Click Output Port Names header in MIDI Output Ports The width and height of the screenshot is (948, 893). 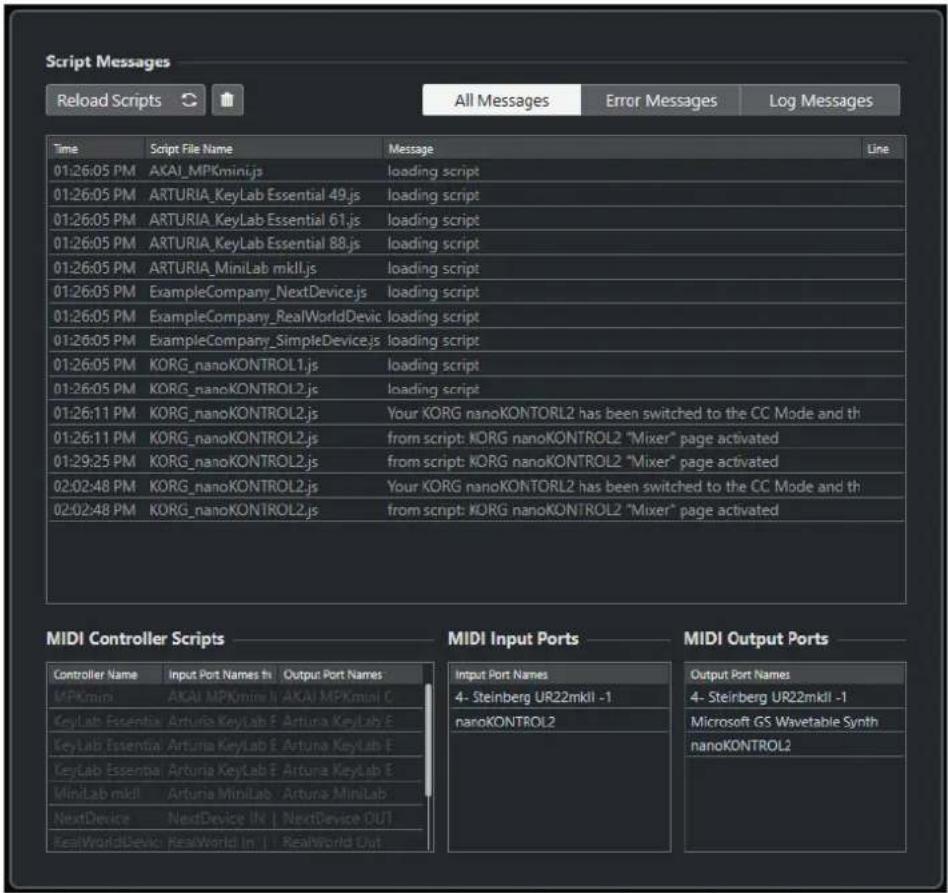pos(795,674)
